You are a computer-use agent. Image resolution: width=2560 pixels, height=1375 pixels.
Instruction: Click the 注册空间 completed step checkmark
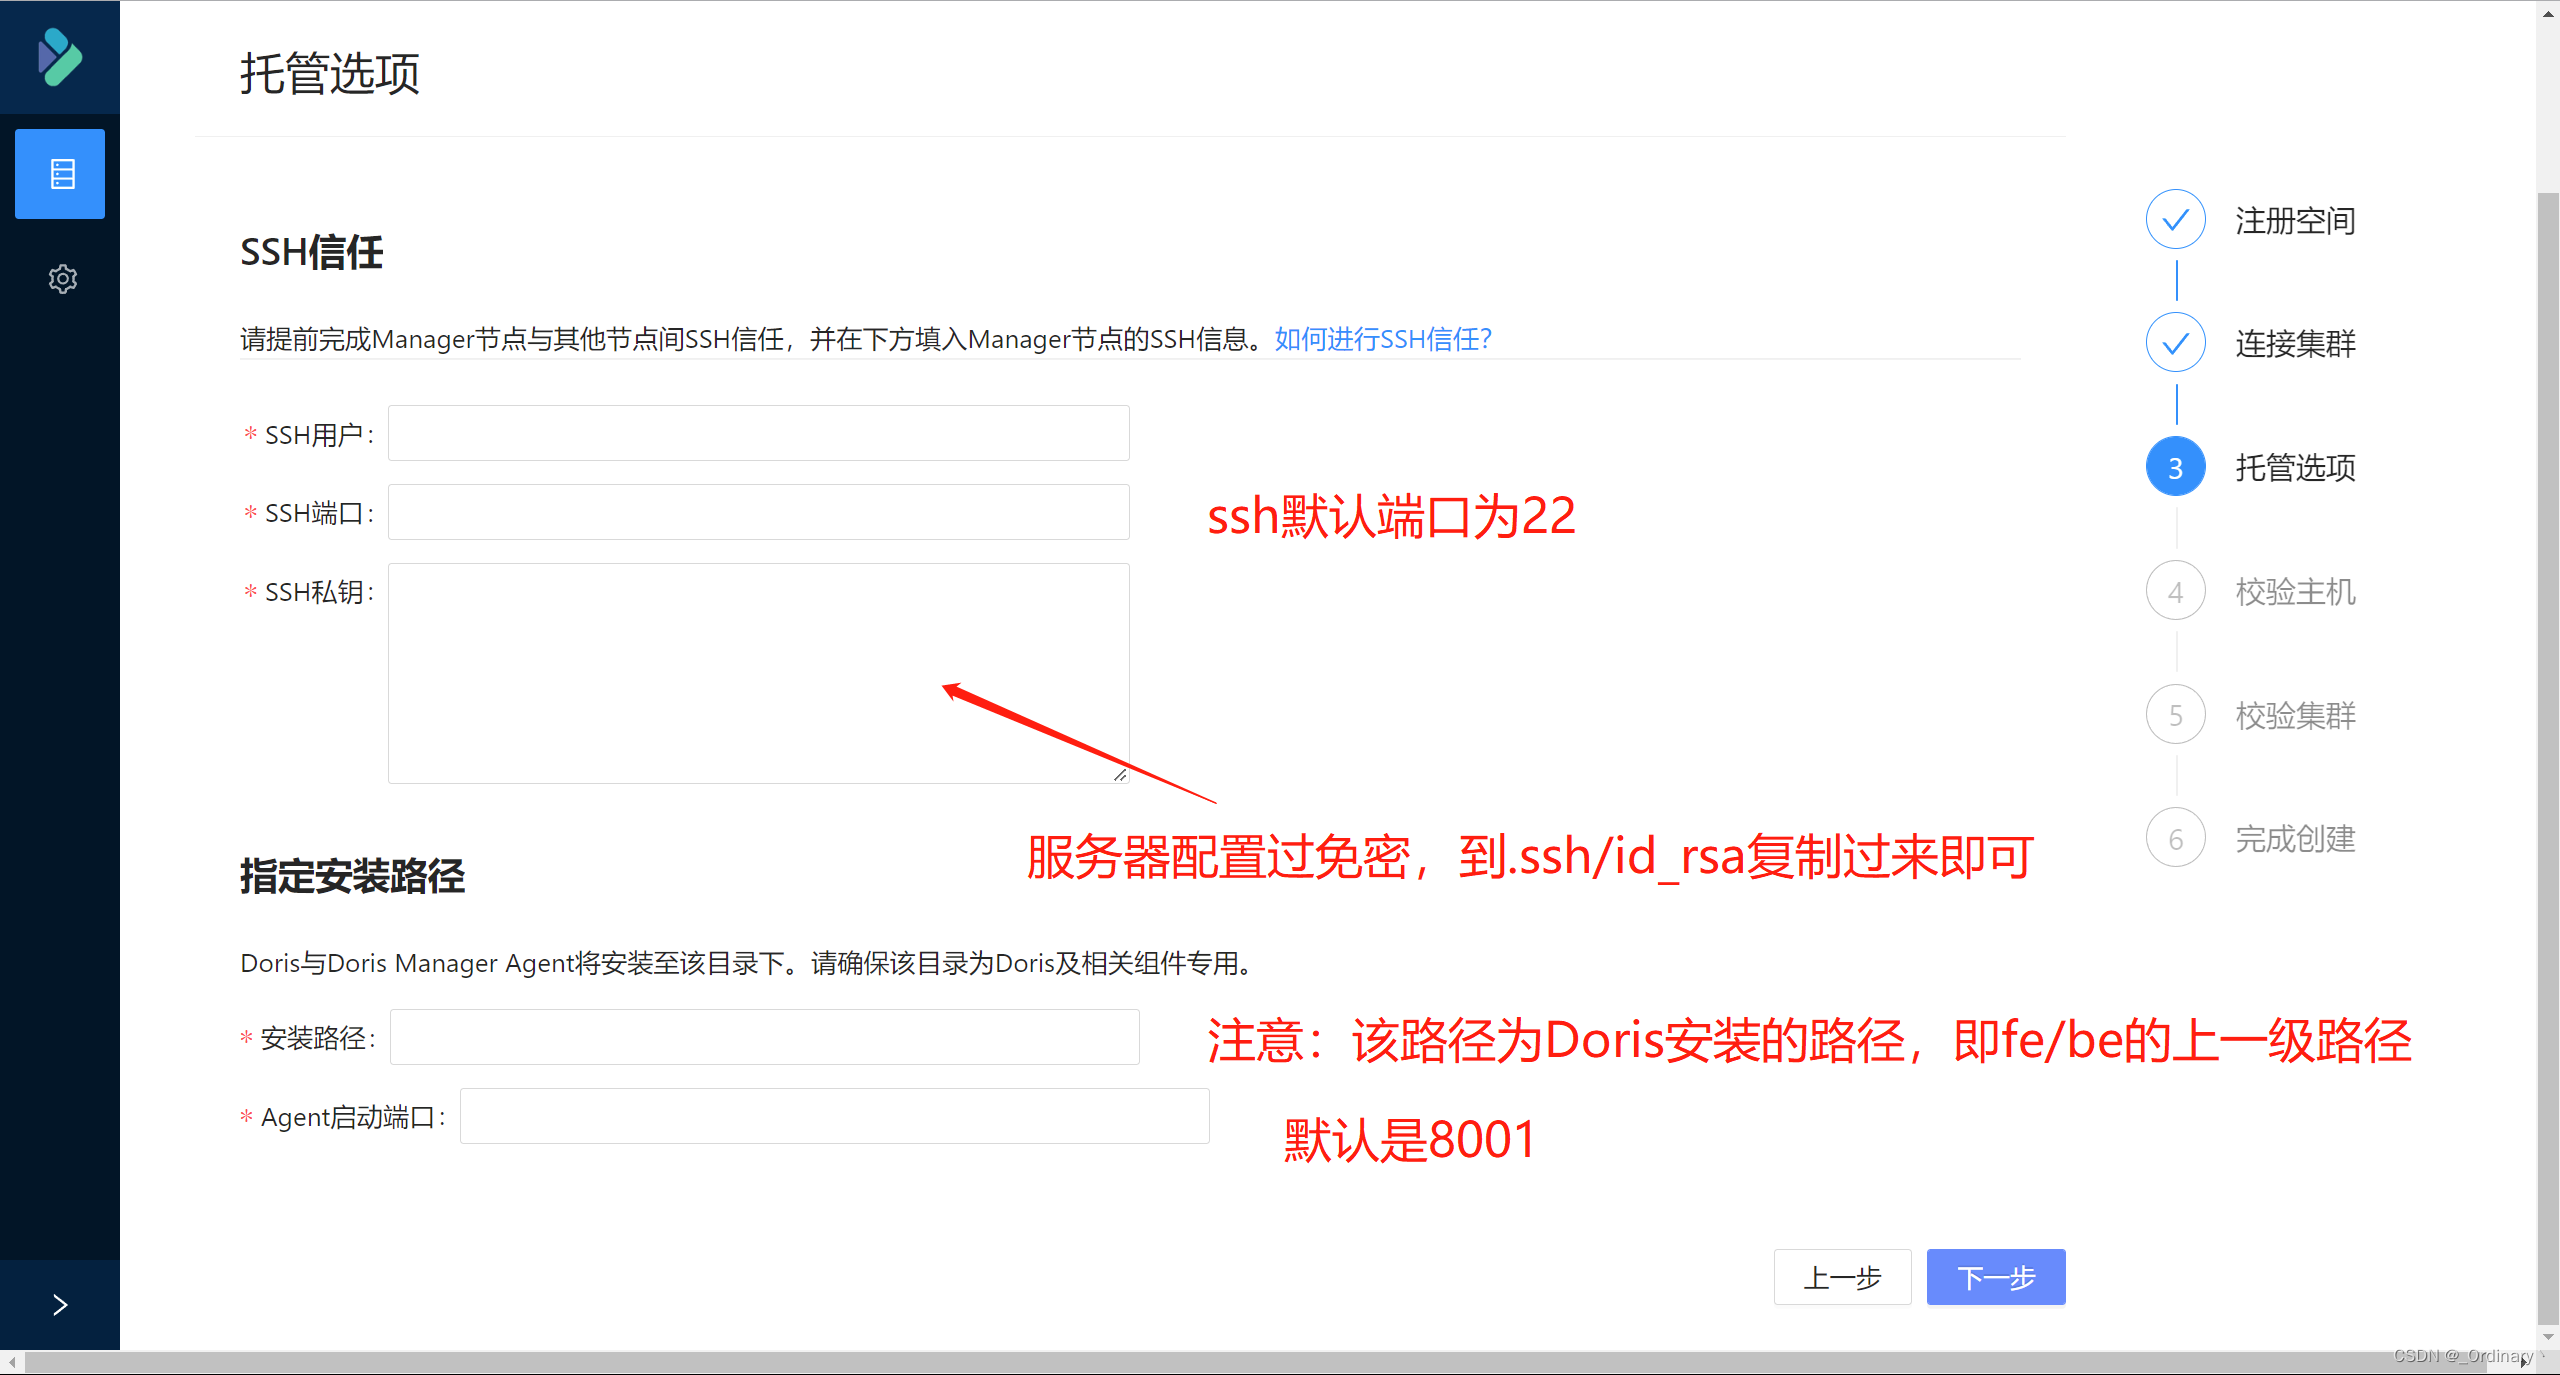2175,220
